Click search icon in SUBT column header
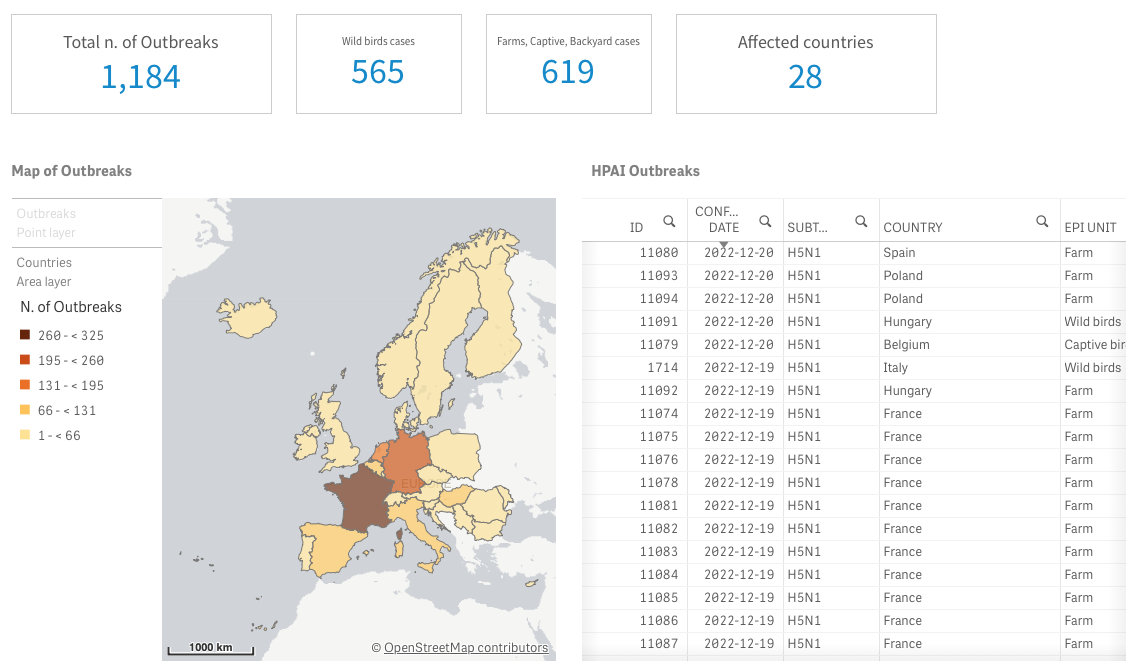The image size is (1138, 668). [x=860, y=221]
